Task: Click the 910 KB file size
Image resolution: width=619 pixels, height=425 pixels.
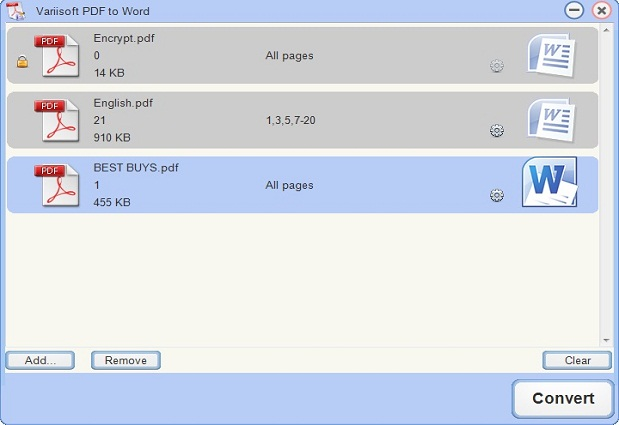Action: click(112, 138)
